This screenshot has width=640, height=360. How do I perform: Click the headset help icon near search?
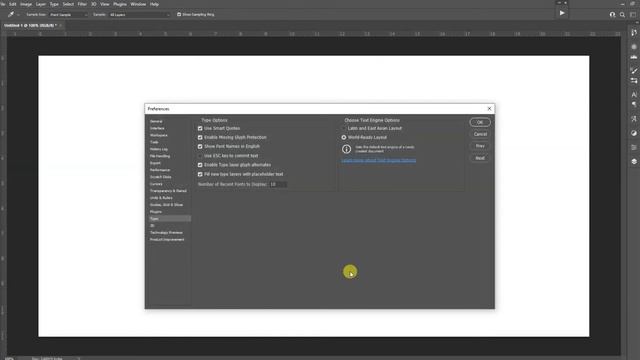point(612,15)
